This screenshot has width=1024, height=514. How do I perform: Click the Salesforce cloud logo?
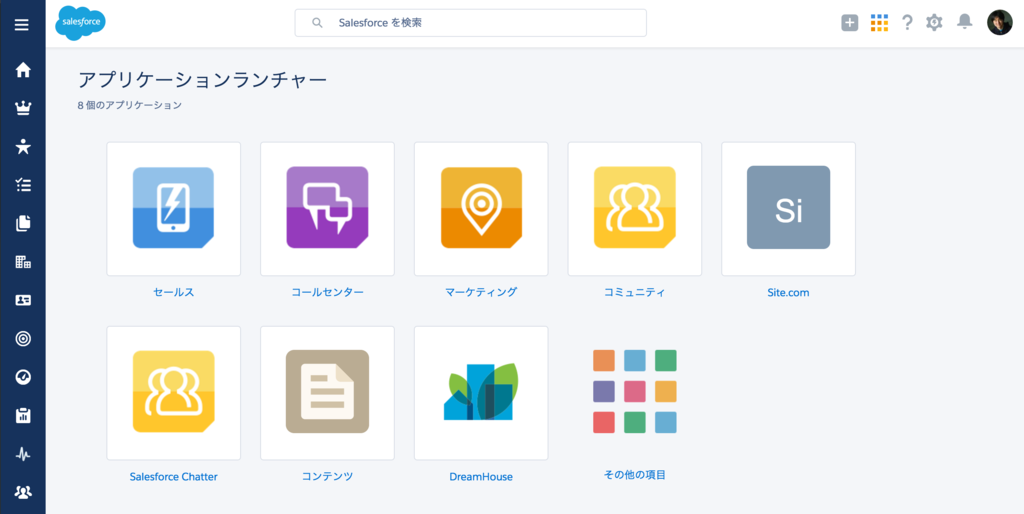80,23
